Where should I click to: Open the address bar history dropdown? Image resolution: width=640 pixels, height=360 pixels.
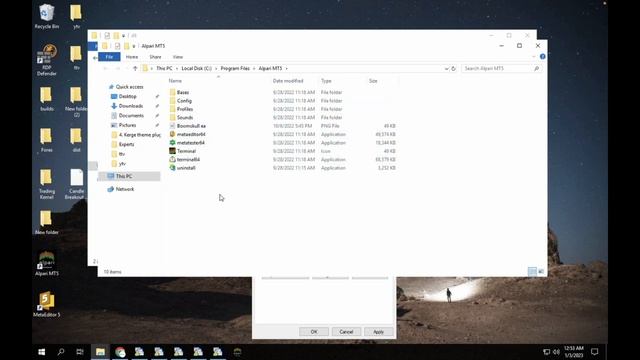[x=446, y=69]
